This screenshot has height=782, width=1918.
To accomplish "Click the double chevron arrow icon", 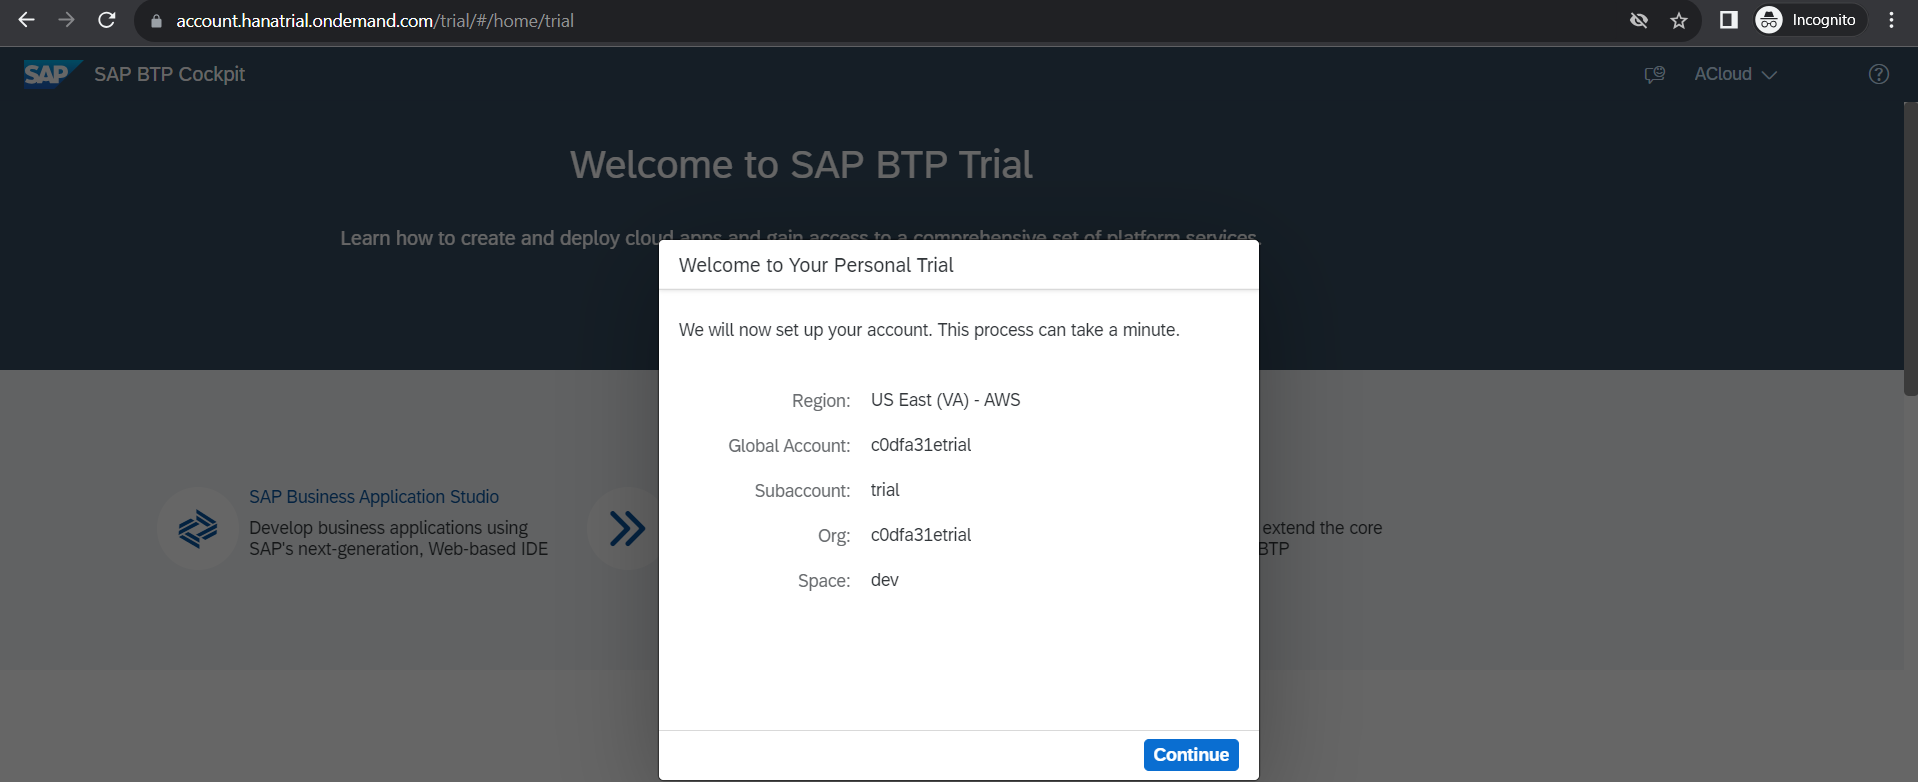I will (627, 528).
